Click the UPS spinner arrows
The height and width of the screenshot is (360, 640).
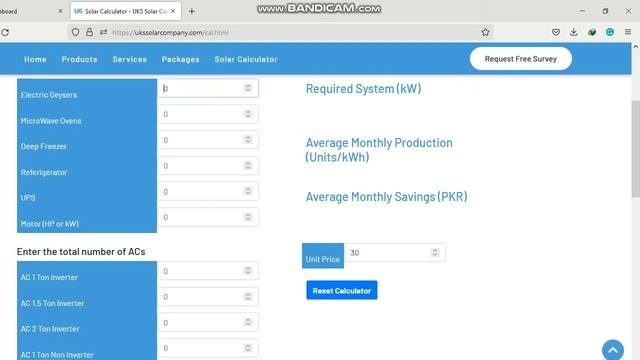[248, 191]
